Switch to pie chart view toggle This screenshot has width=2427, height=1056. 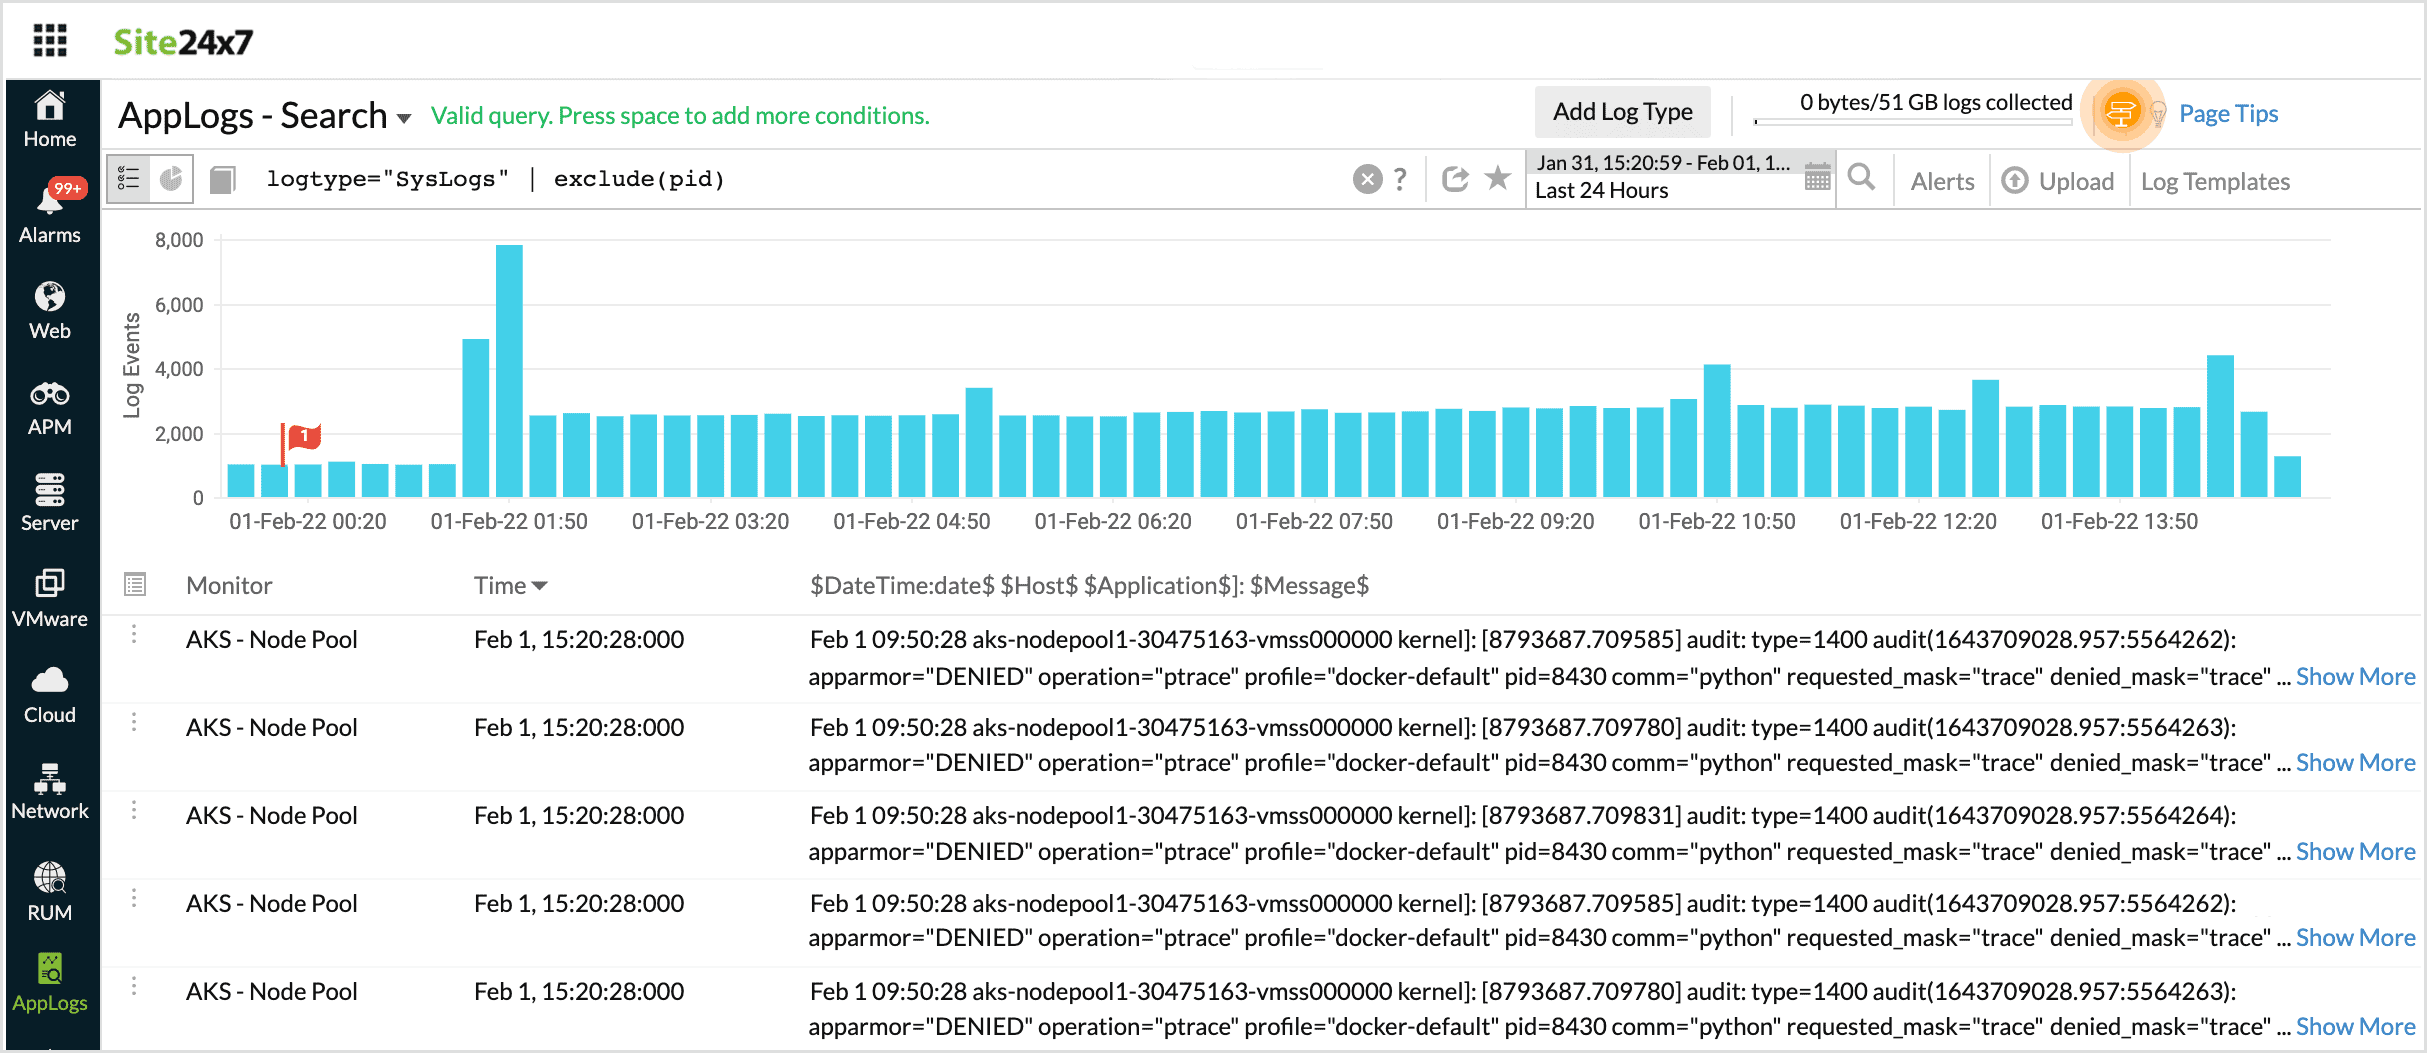(172, 179)
